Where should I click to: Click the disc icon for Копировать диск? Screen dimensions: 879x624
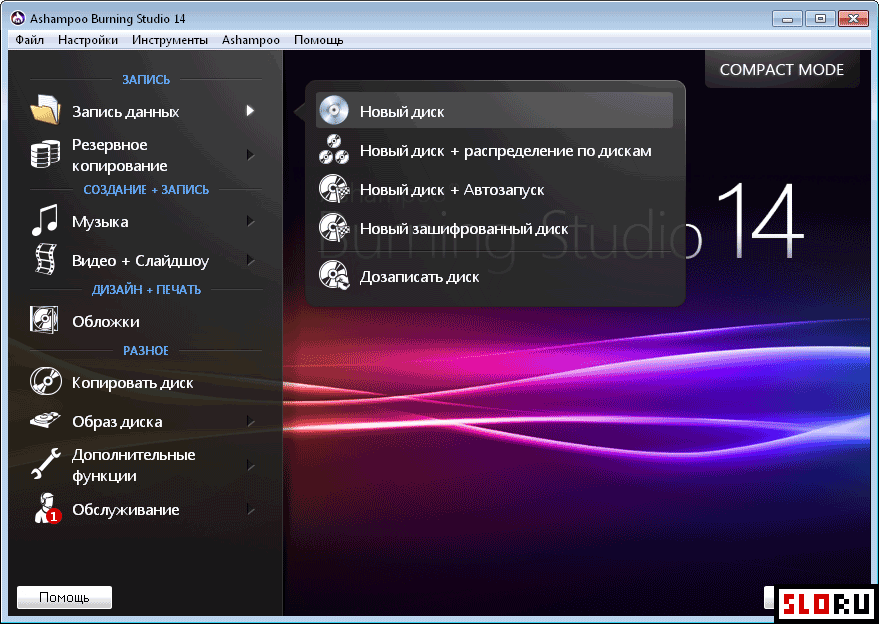(45, 381)
